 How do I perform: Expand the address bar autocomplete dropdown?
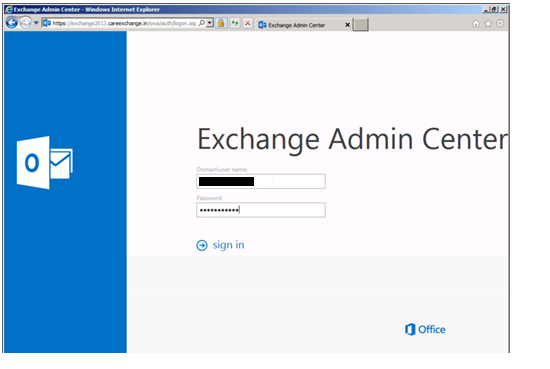coord(210,23)
